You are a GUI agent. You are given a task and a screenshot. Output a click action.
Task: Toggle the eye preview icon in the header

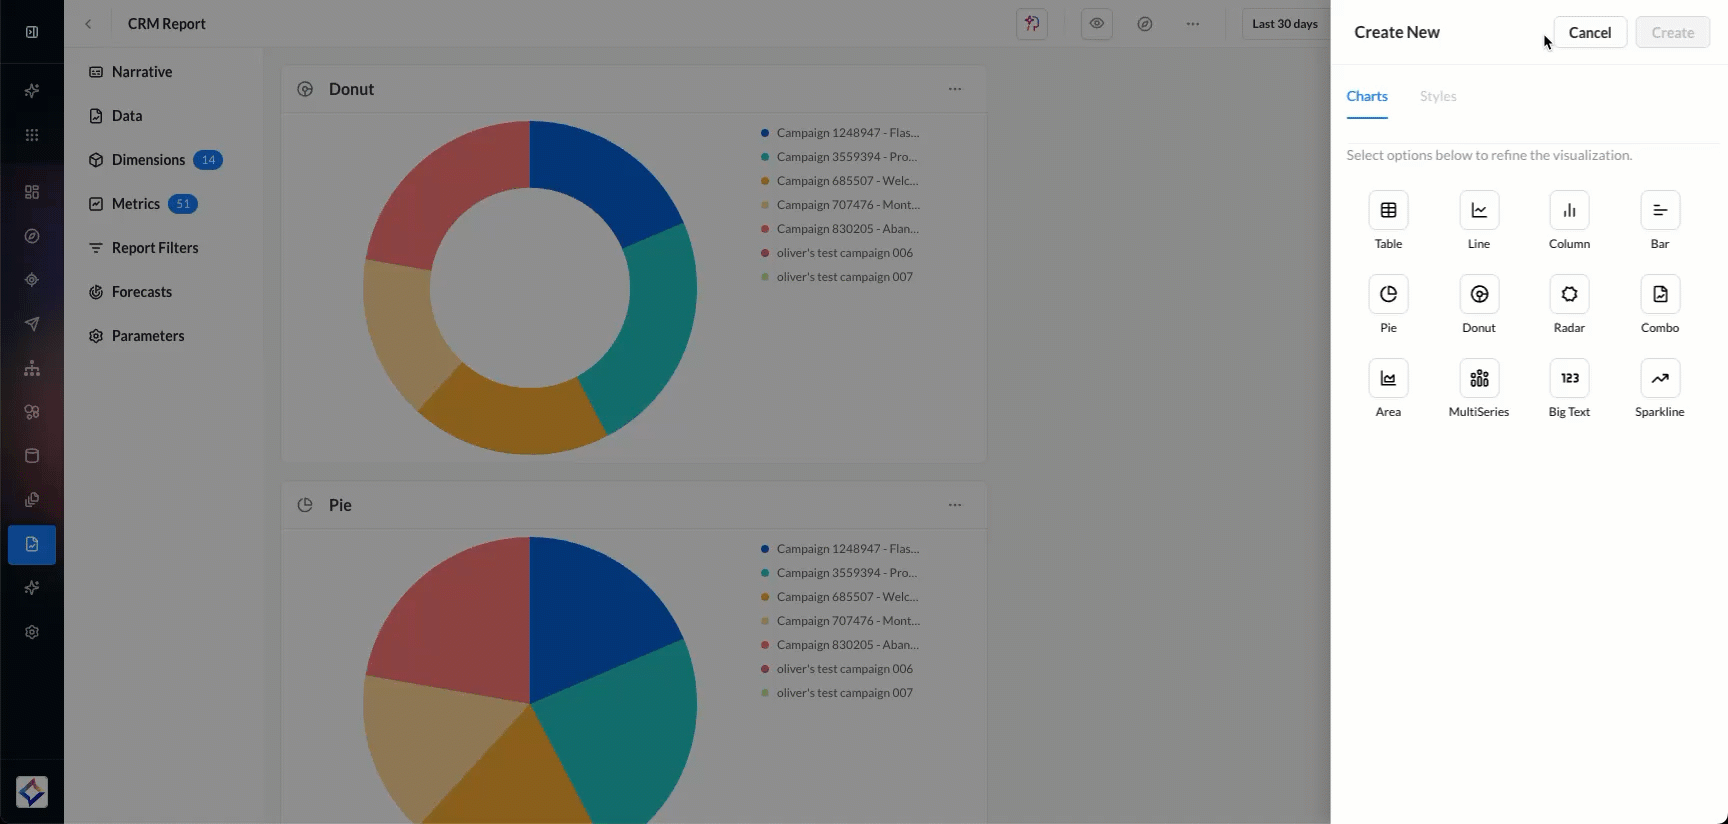1097,24
